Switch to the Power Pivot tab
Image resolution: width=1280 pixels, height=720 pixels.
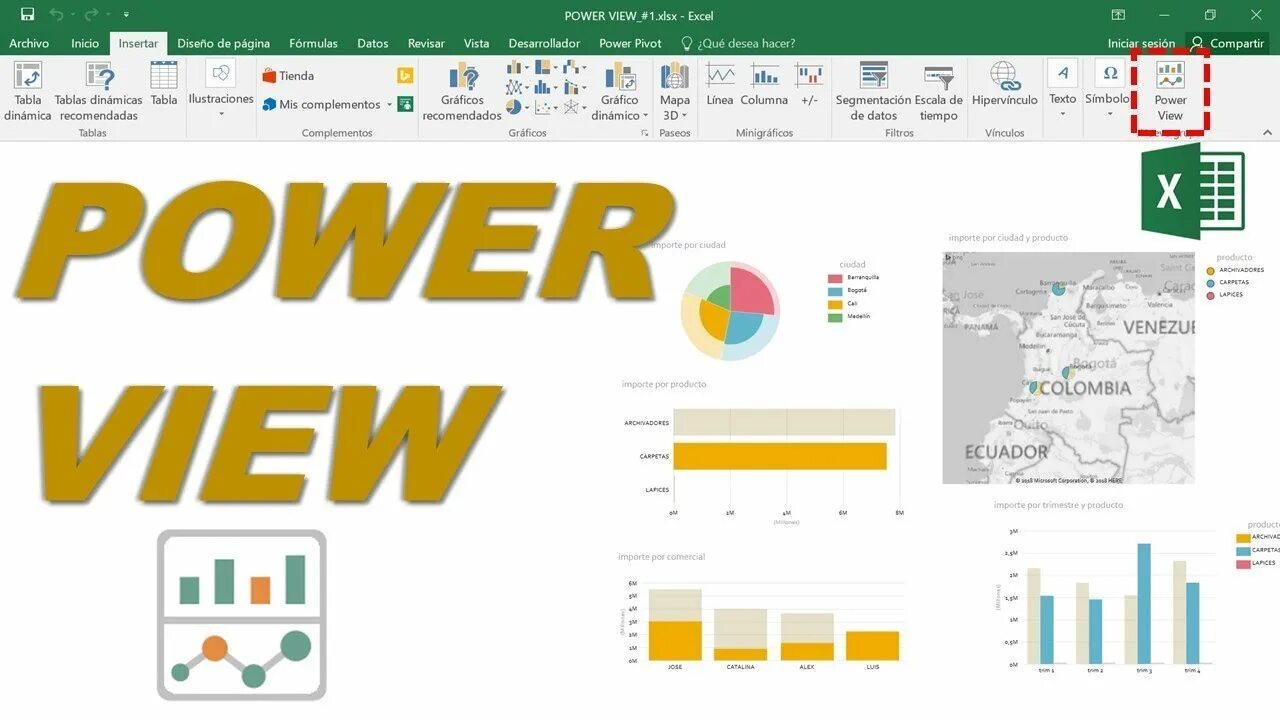(x=630, y=43)
